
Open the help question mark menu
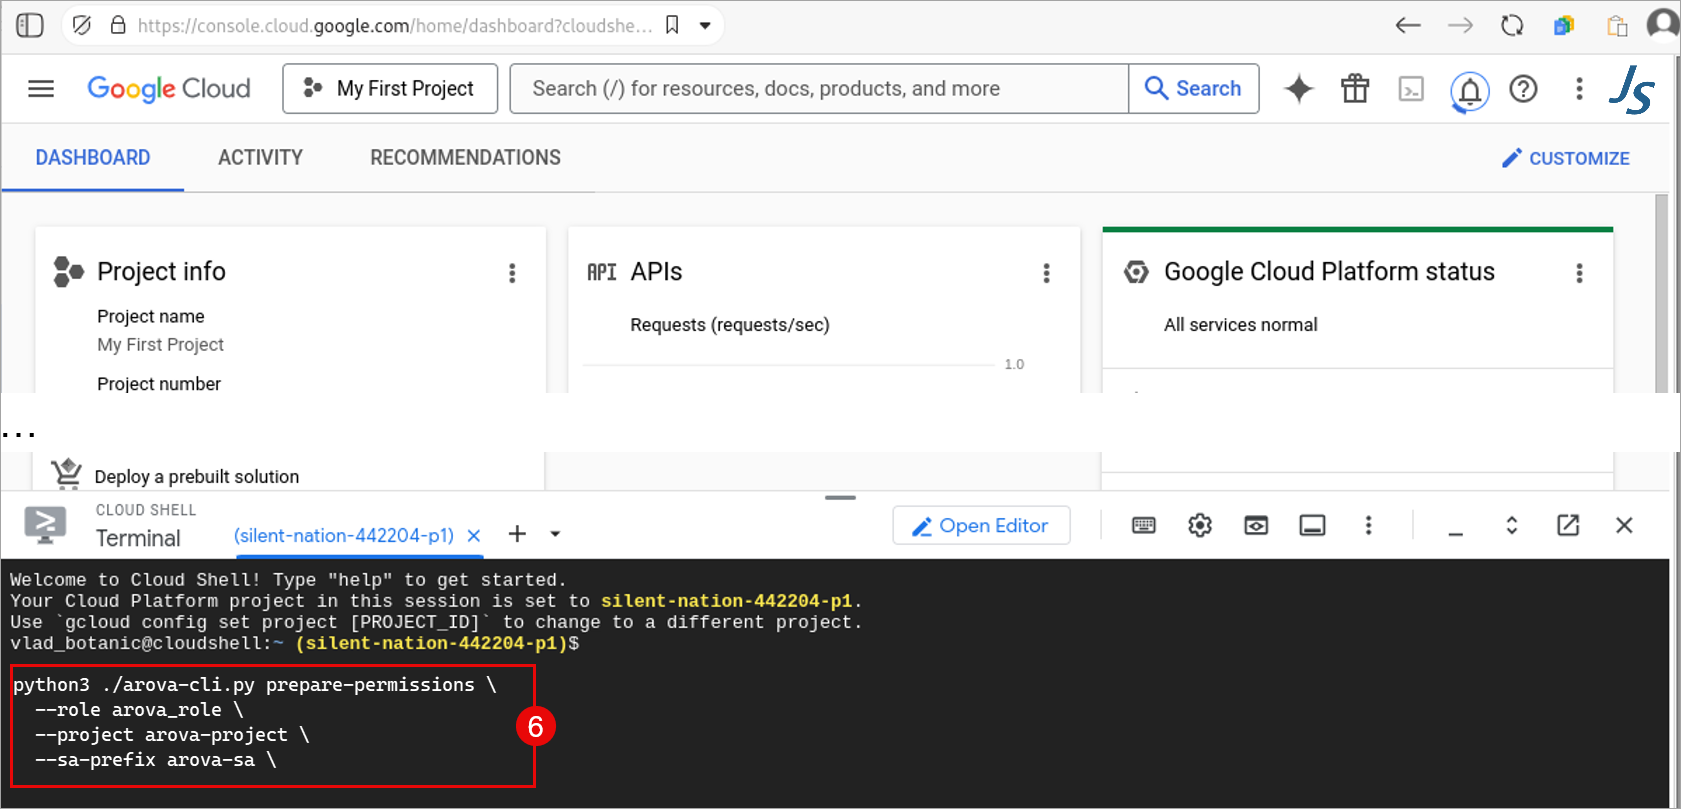1523,89
